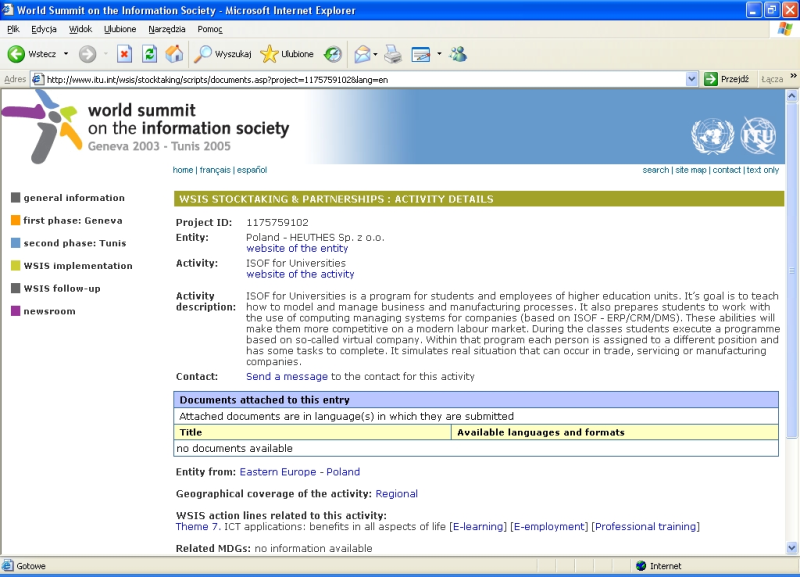Click the Print printer icon

click(393, 54)
